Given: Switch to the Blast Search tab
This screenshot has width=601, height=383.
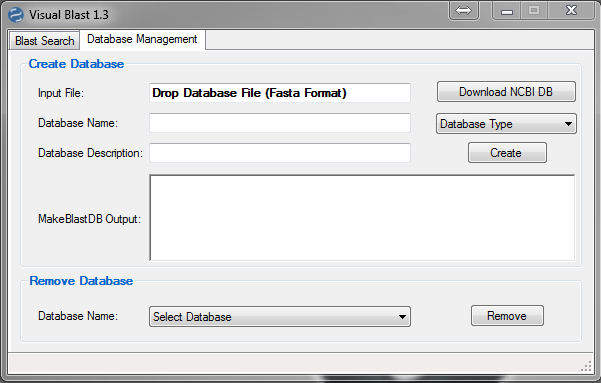Looking at the screenshot, I should coord(44,41).
